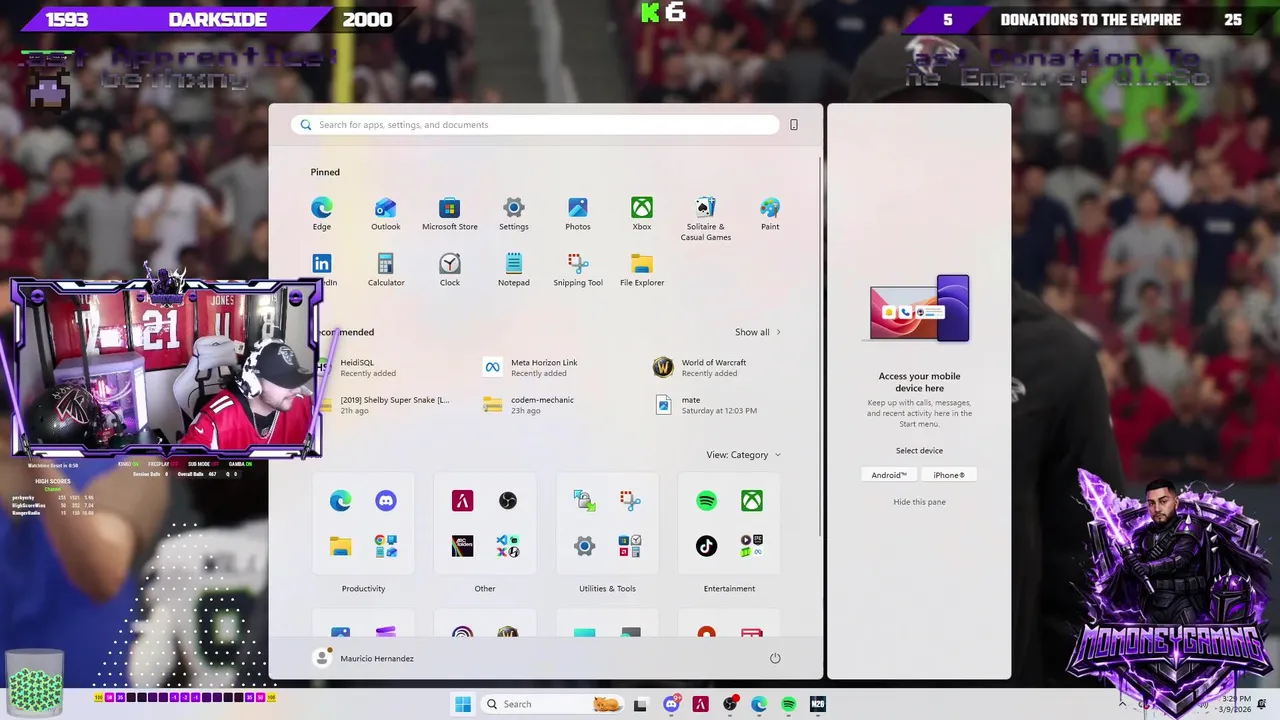Screen dimensions: 1280x720
Task: Click Hide this pane link
Action: (x=919, y=502)
